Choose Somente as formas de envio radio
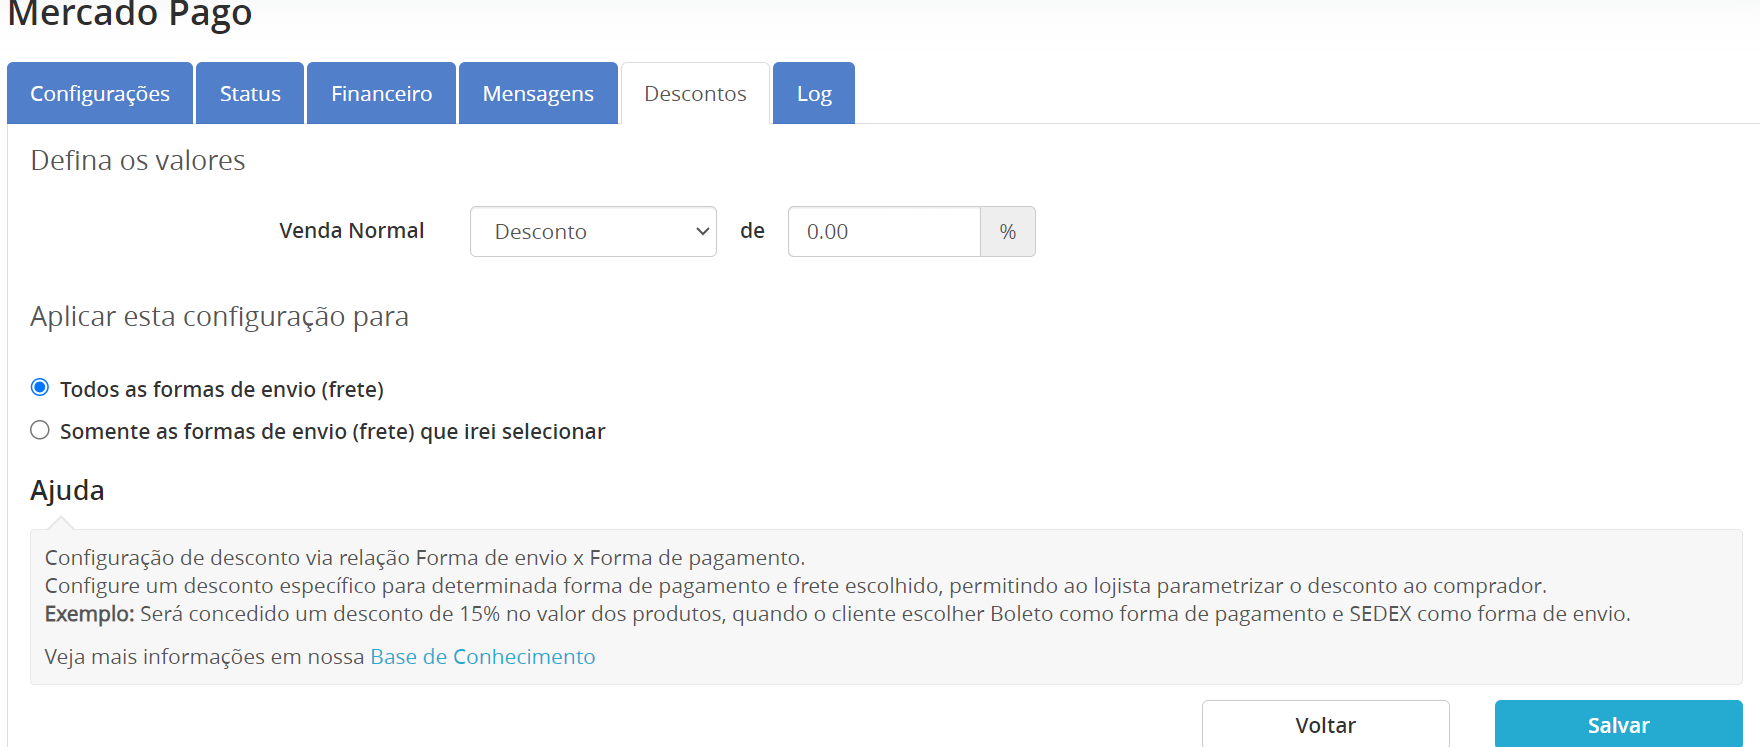Screen dimensions: 1760x747 (40, 430)
